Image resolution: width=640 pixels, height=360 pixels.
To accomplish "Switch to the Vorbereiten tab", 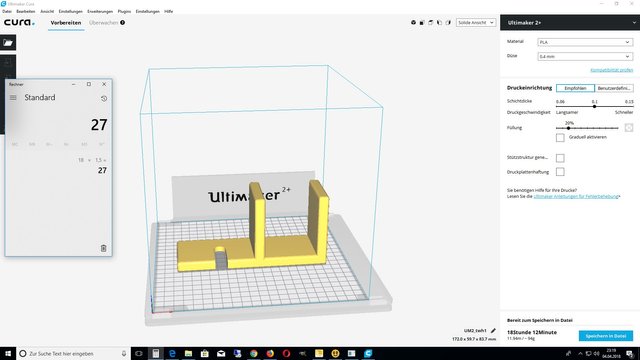I will click(x=66, y=23).
